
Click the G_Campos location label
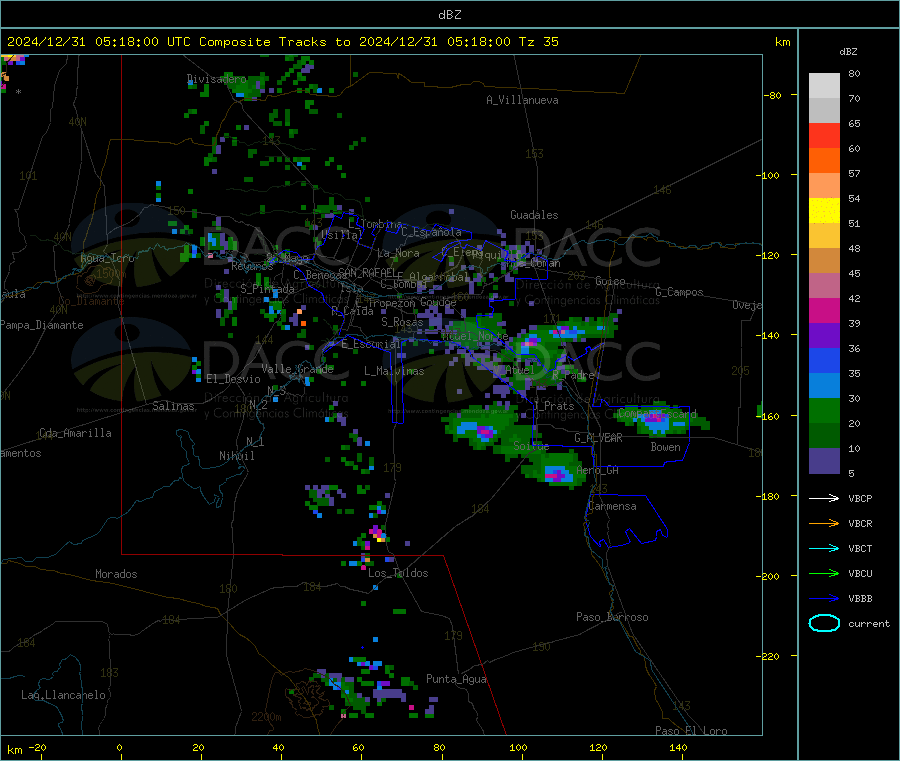[x=679, y=292]
